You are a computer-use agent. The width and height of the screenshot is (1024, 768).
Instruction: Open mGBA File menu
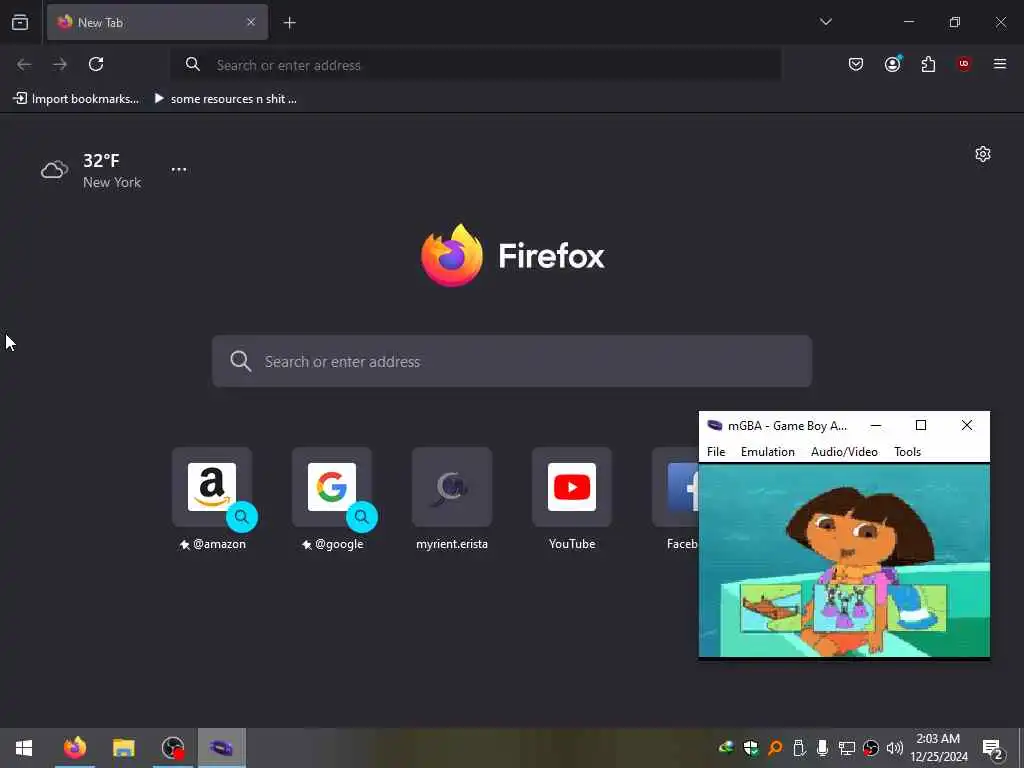716,452
